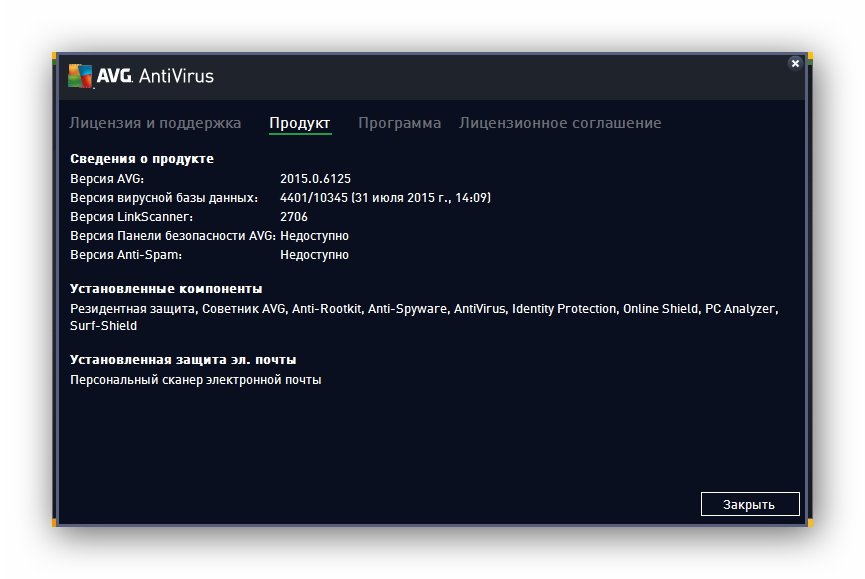The width and height of the screenshot is (865, 579).
Task: Click the LinkScanner version value 2706
Action: (x=293, y=217)
